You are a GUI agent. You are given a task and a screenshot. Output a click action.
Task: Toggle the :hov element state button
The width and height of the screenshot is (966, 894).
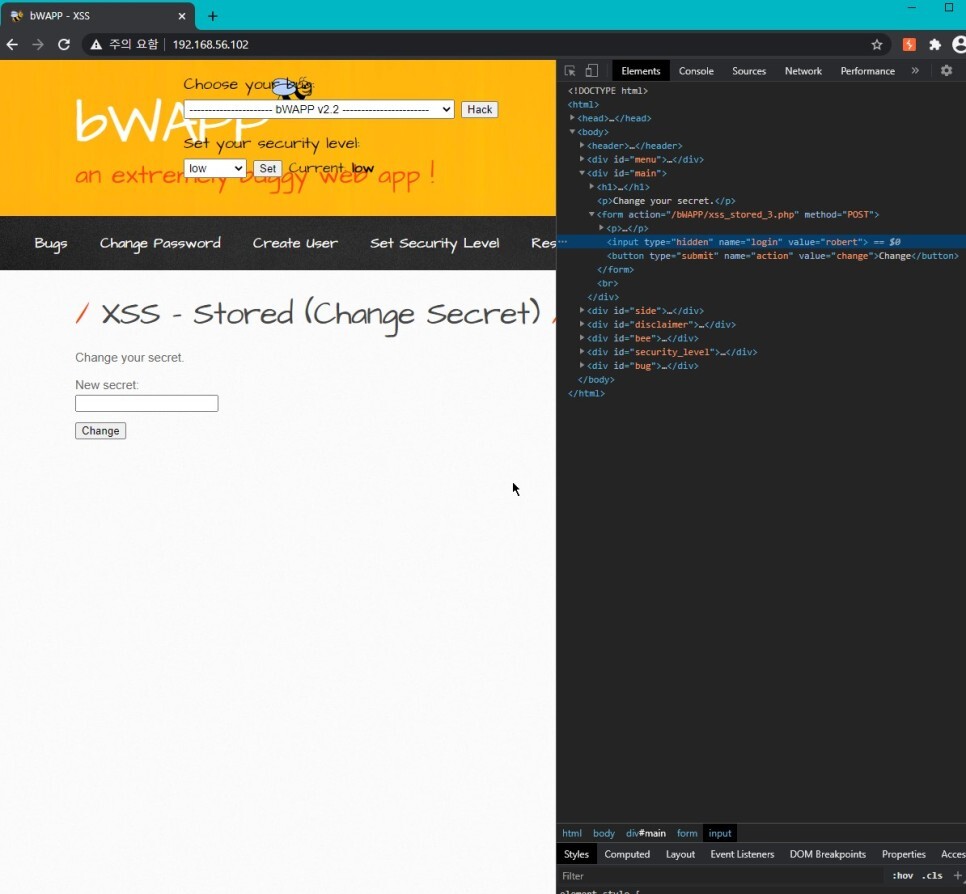903,876
